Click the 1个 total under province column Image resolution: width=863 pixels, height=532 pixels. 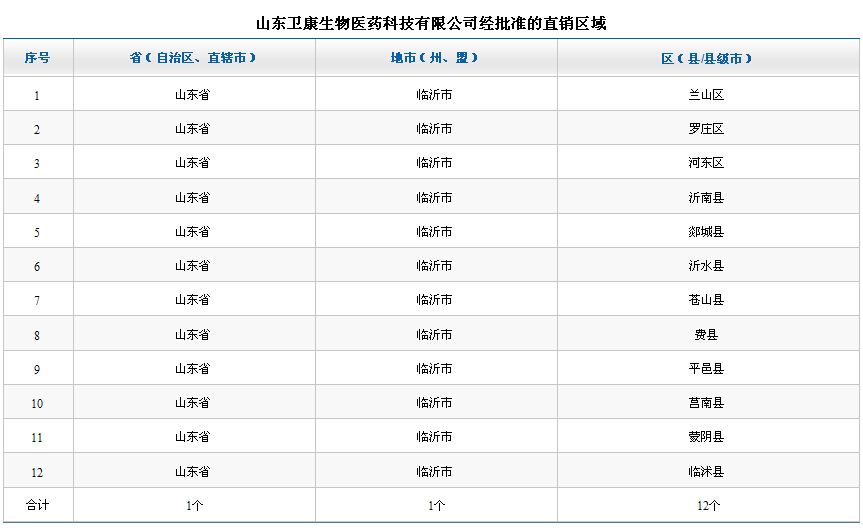pyautogui.click(x=194, y=506)
